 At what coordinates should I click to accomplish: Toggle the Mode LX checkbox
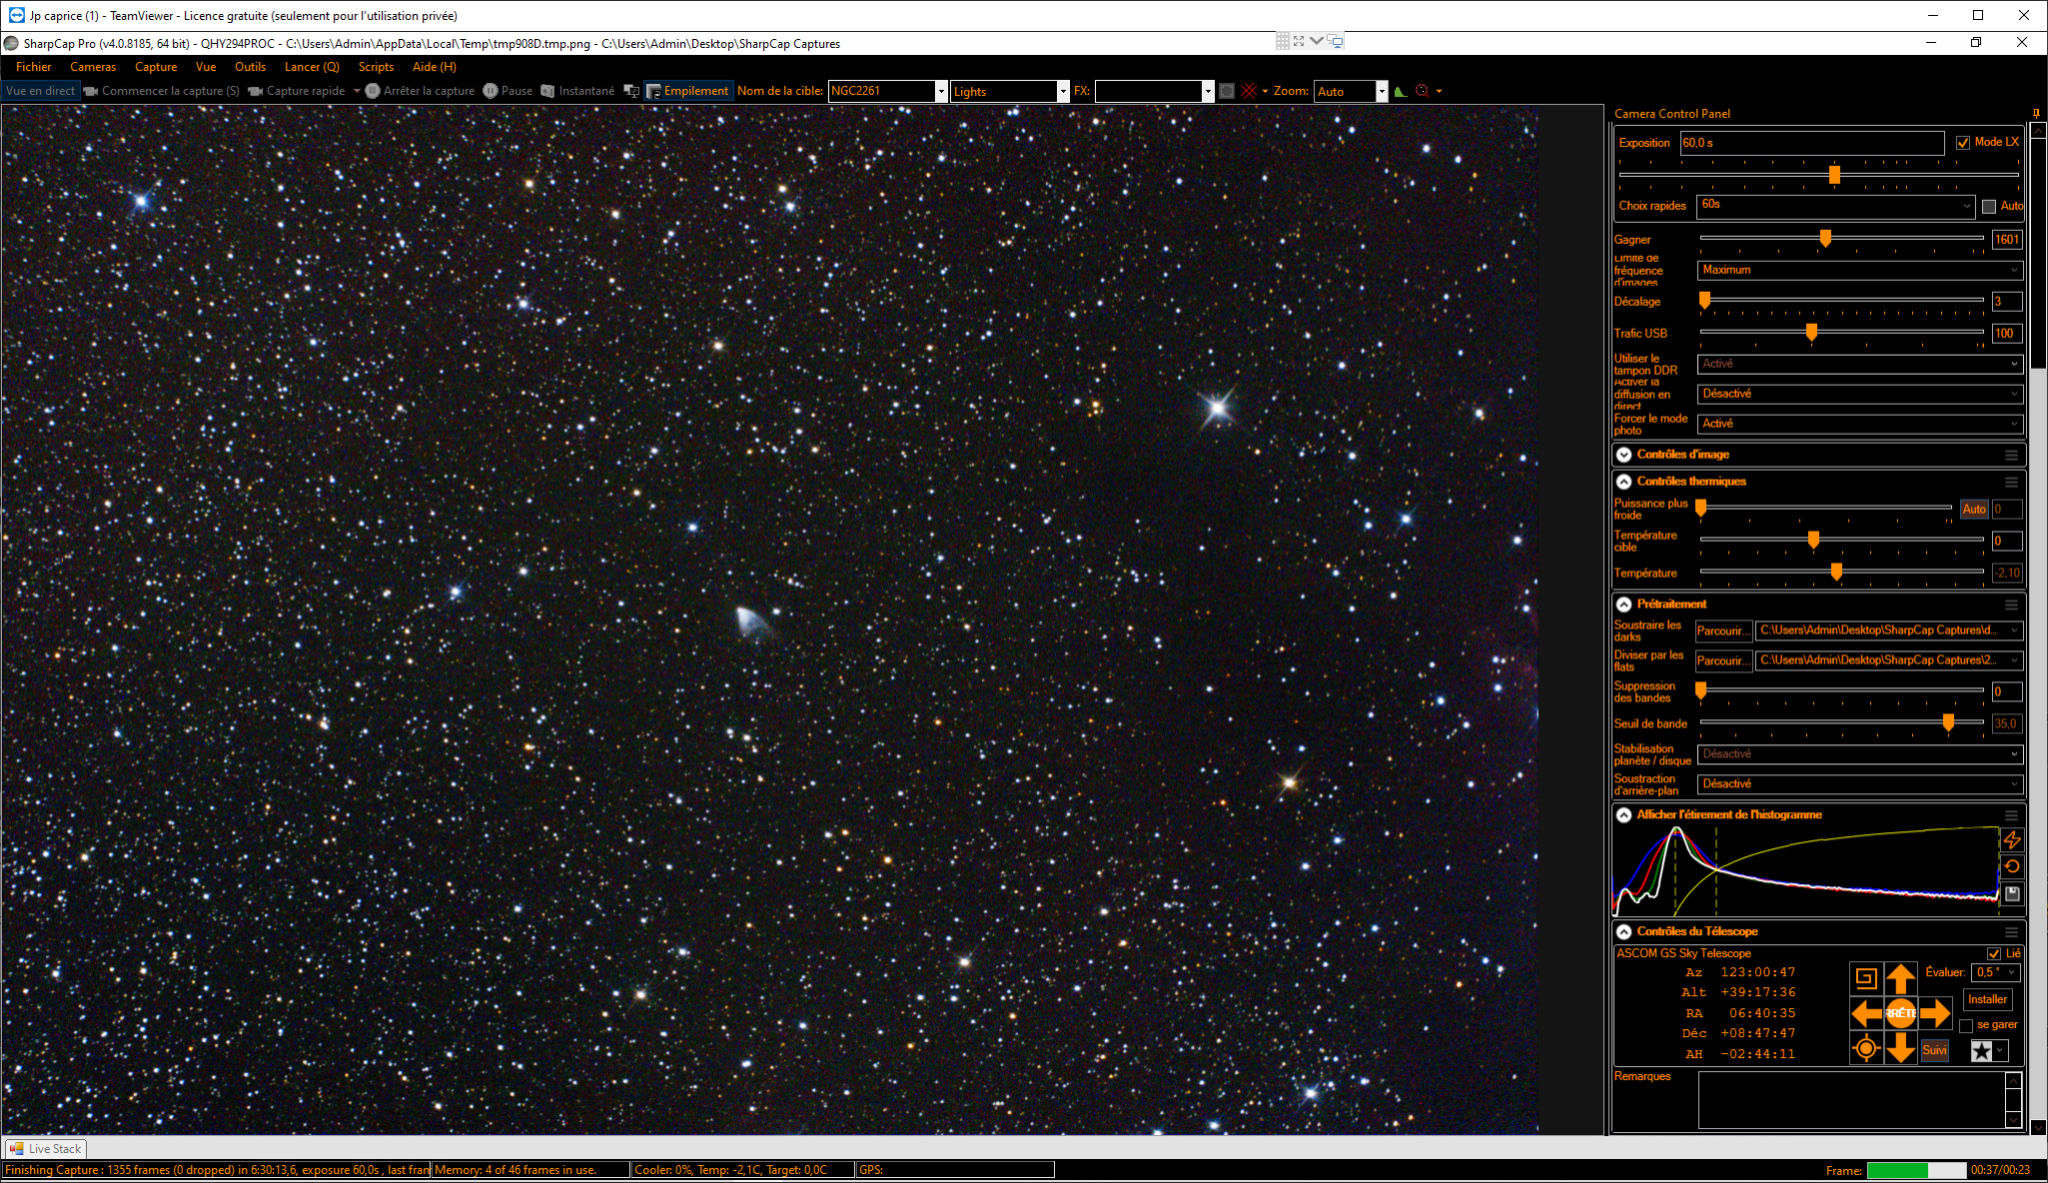pos(1963,143)
